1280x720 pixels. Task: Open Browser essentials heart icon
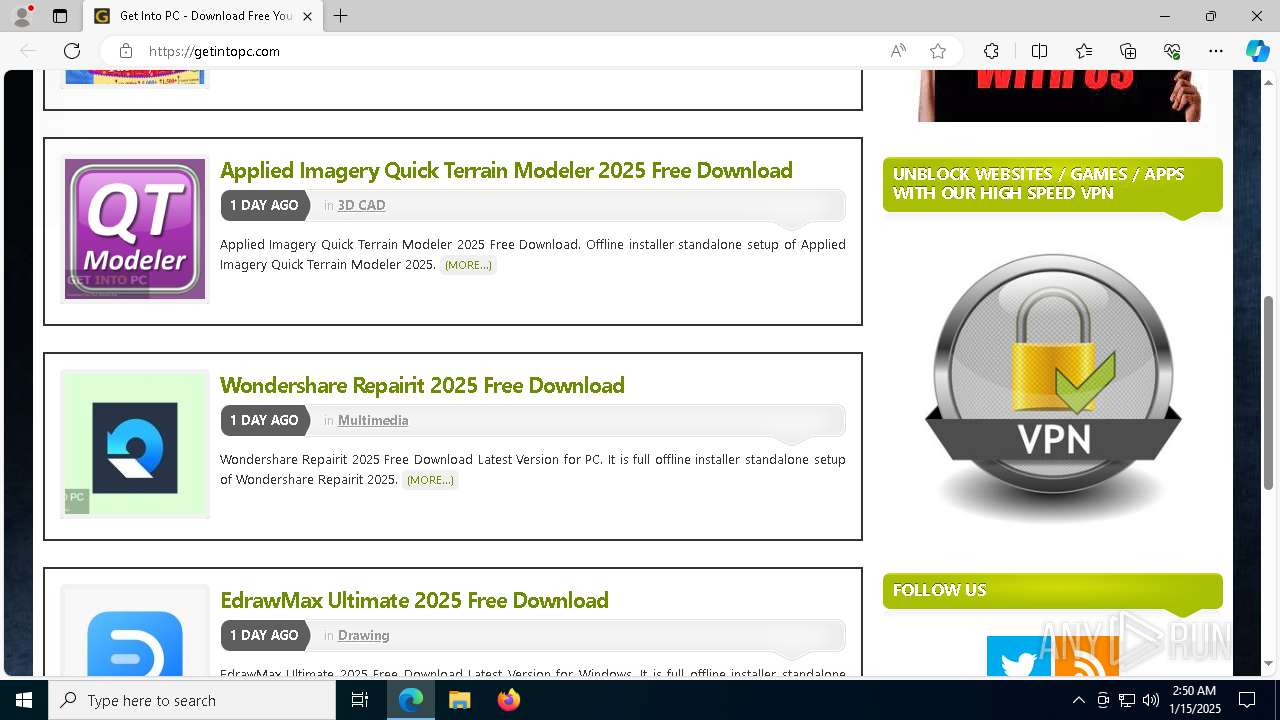(1172, 51)
